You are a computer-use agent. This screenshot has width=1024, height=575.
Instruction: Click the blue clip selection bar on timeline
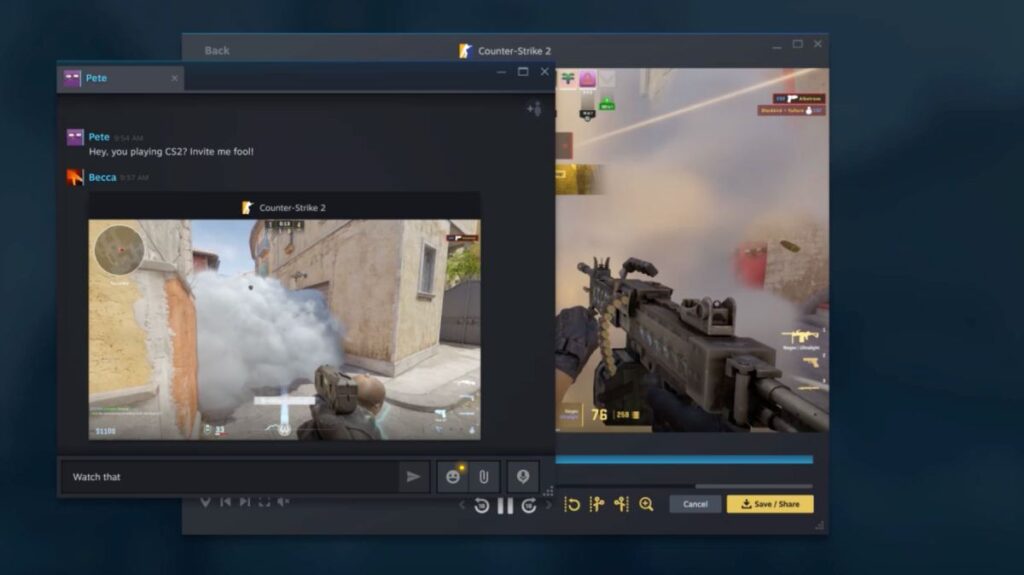[684, 460]
